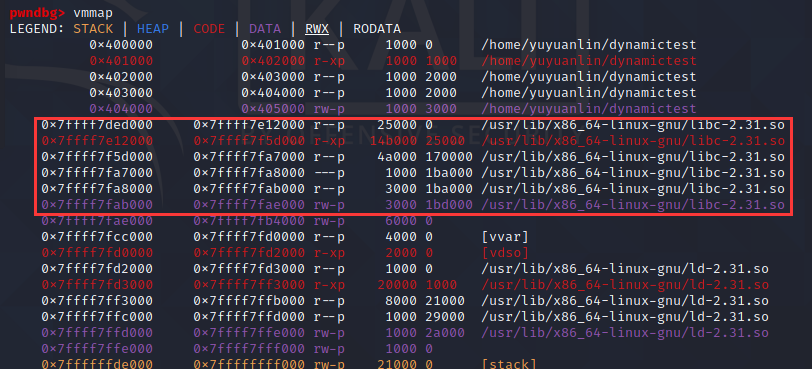The width and height of the screenshot is (812, 369).
Task: Click offset value 170000 in libc row
Action: point(449,157)
